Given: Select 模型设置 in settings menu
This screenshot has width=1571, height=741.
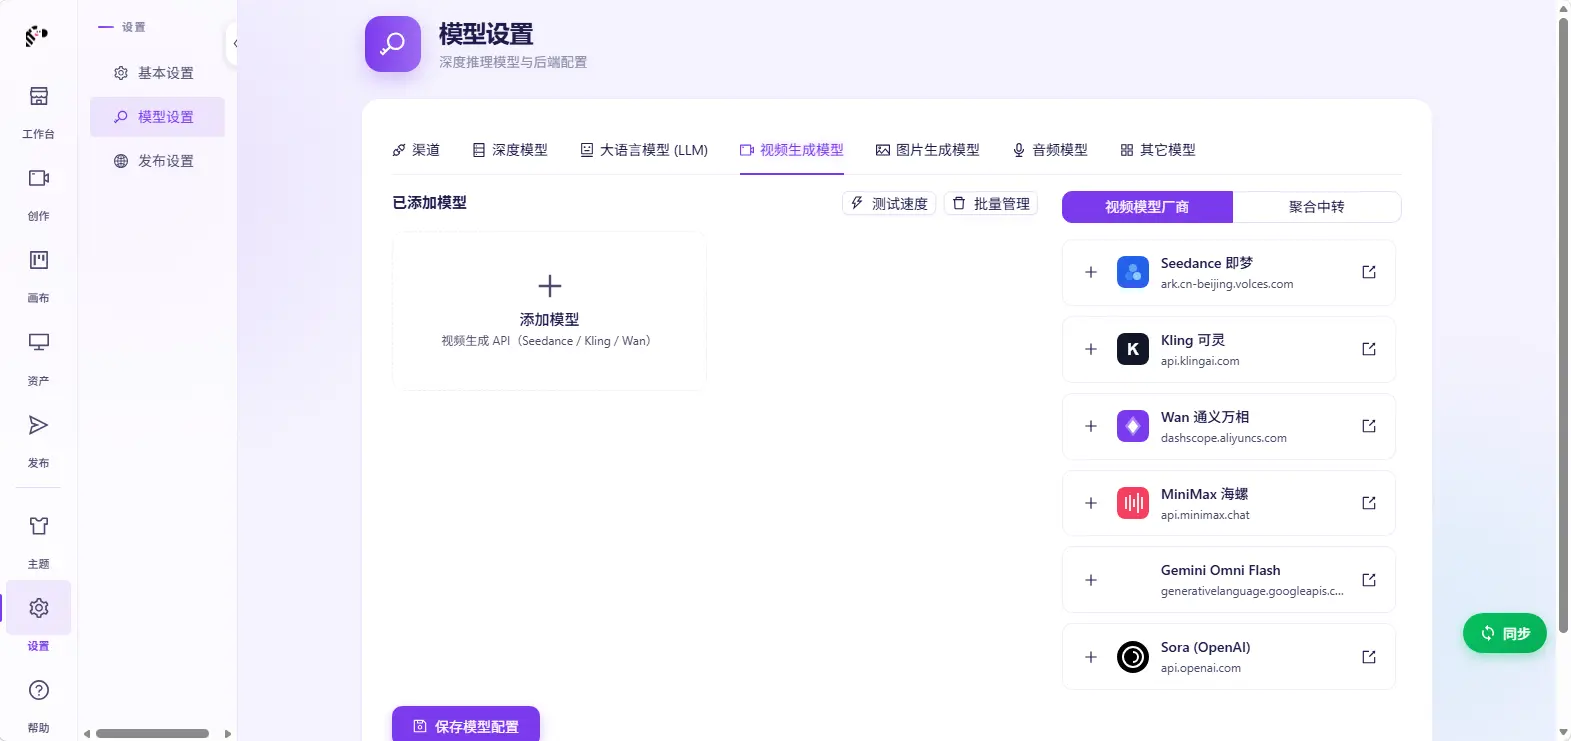Looking at the screenshot, I should pyautogui.click(x=156, y=117).
